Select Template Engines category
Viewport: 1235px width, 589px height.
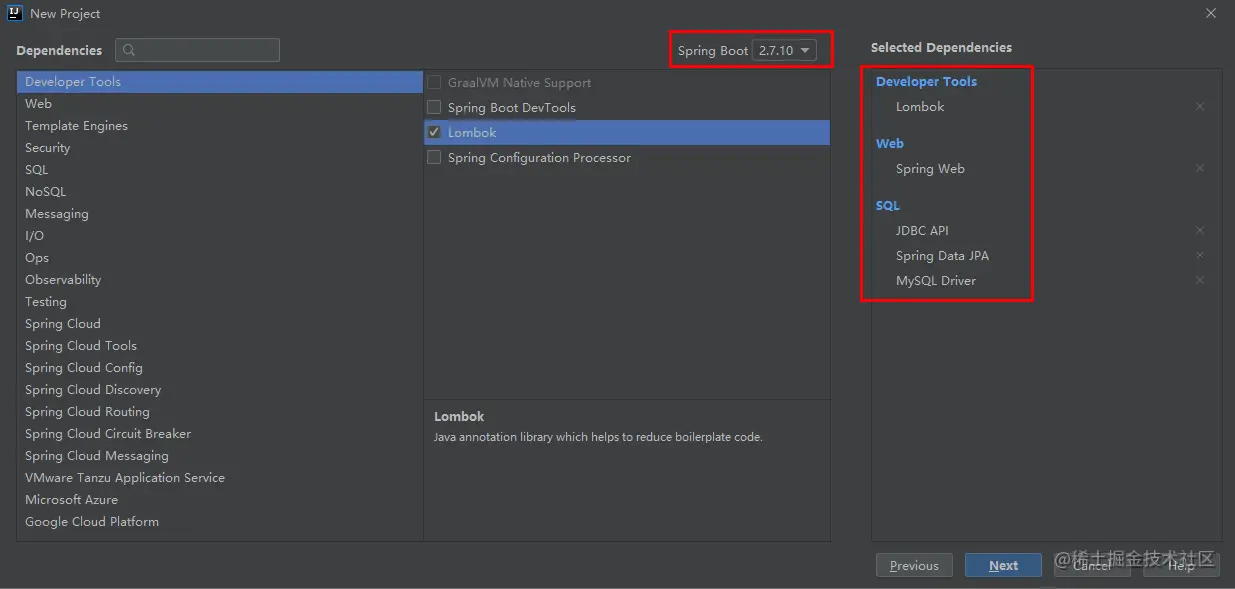220,126
